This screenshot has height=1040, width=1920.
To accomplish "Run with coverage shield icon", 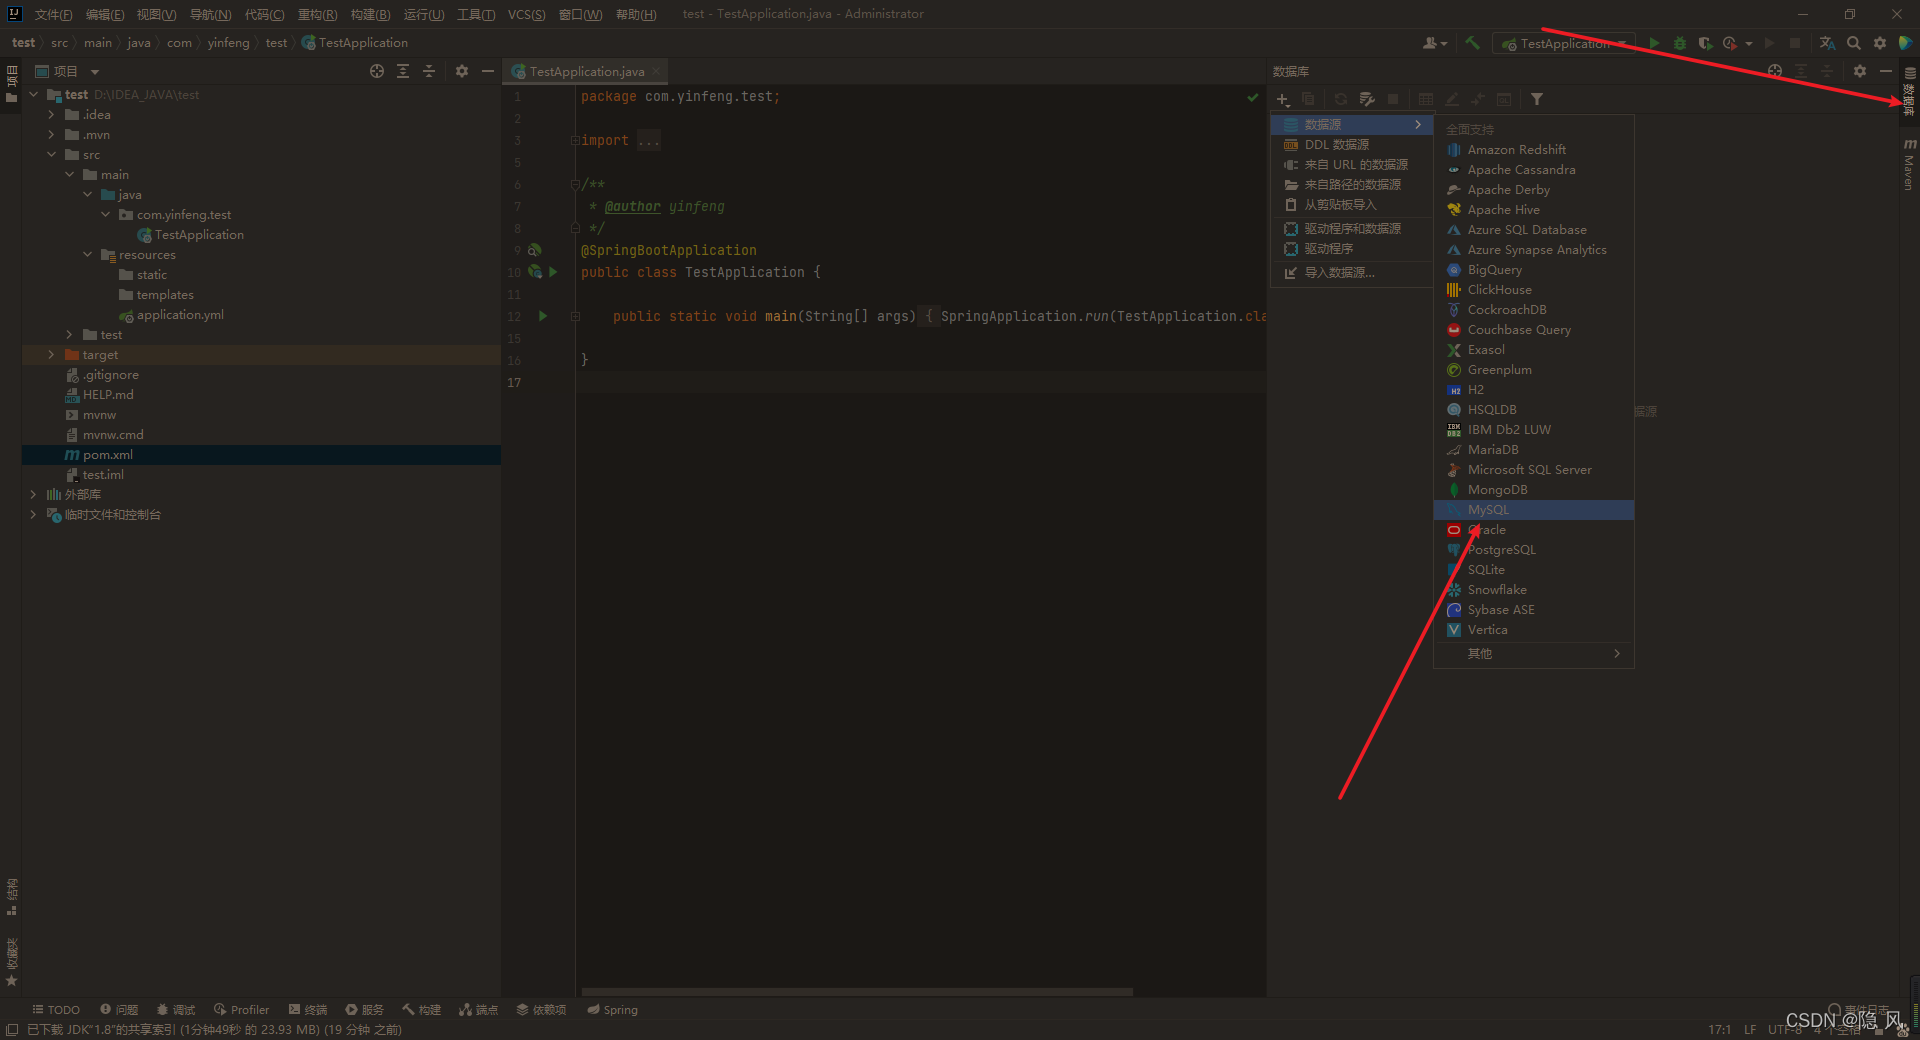I will point(1705,43).
